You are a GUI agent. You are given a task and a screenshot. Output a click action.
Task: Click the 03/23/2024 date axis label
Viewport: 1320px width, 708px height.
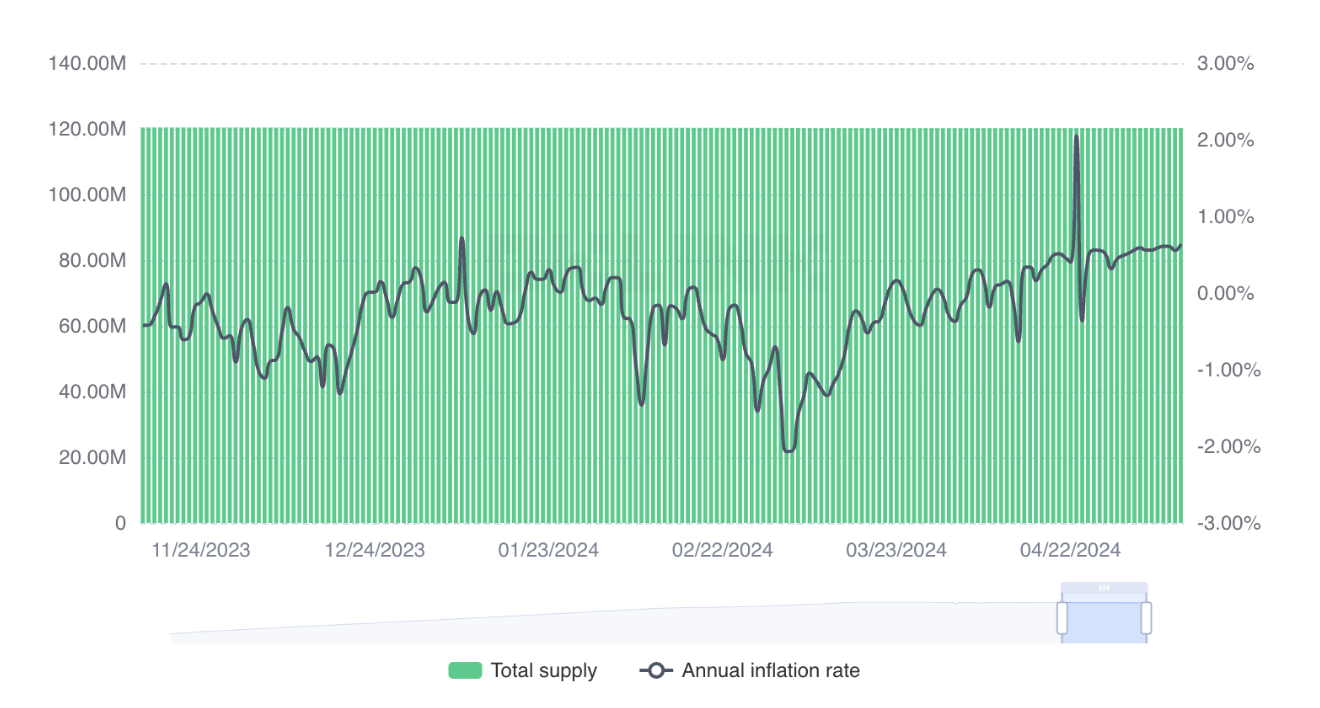[896, 551]
